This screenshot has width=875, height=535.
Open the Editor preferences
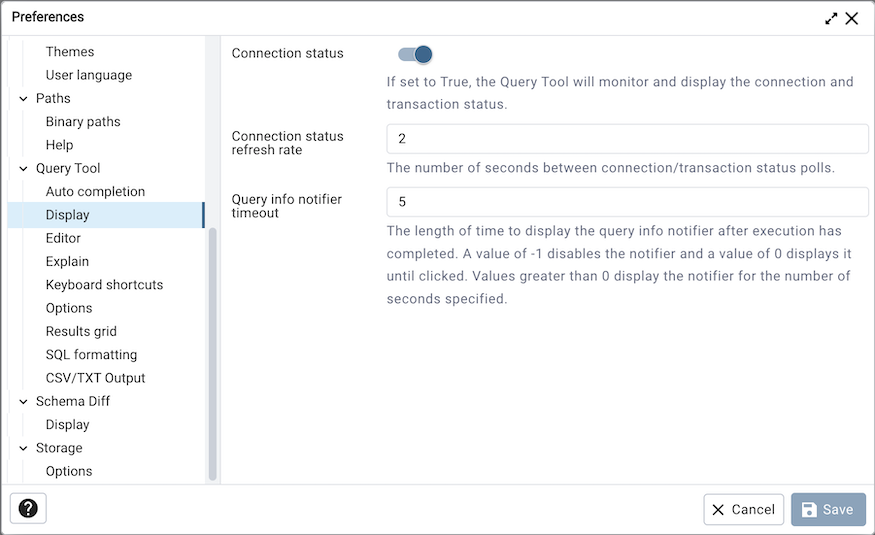tap(63, 238)
